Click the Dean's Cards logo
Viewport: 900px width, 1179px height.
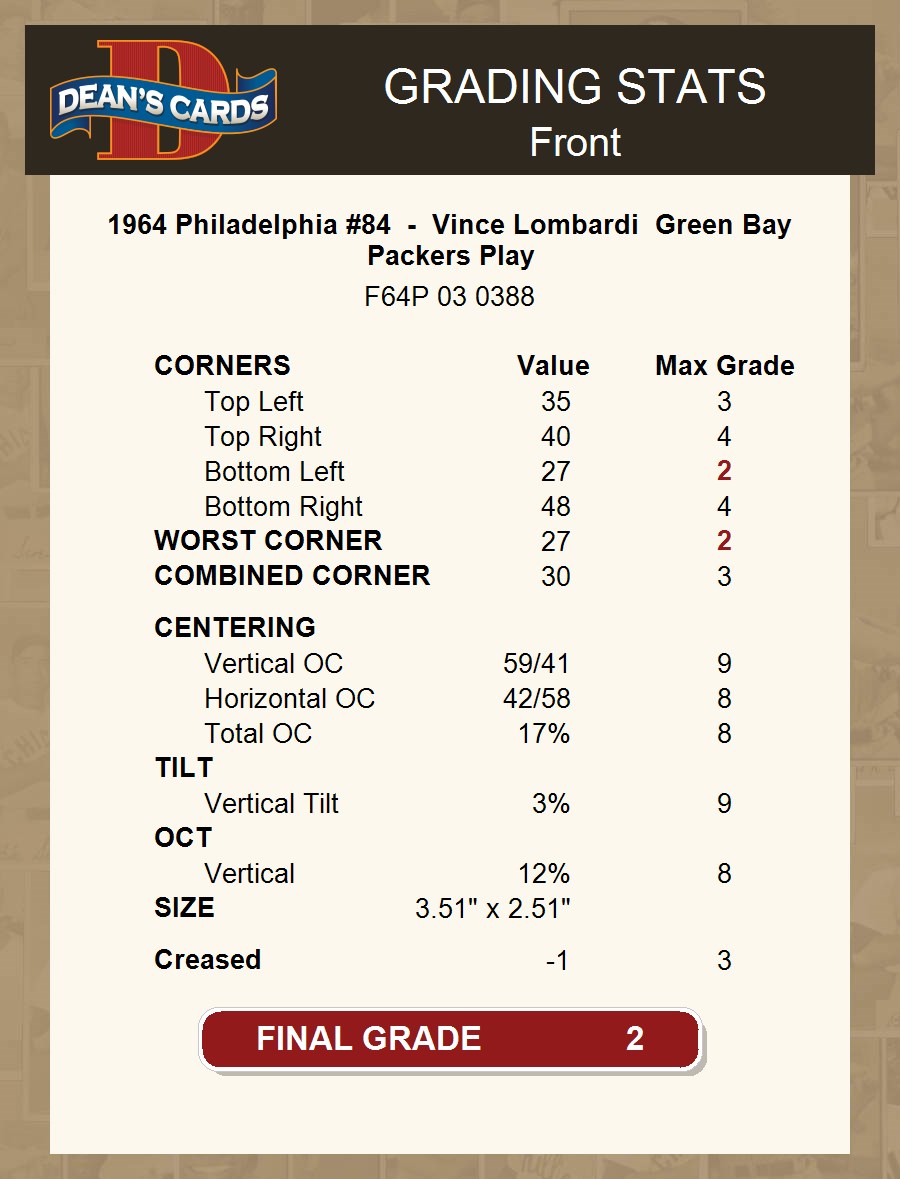click(164, 101)
